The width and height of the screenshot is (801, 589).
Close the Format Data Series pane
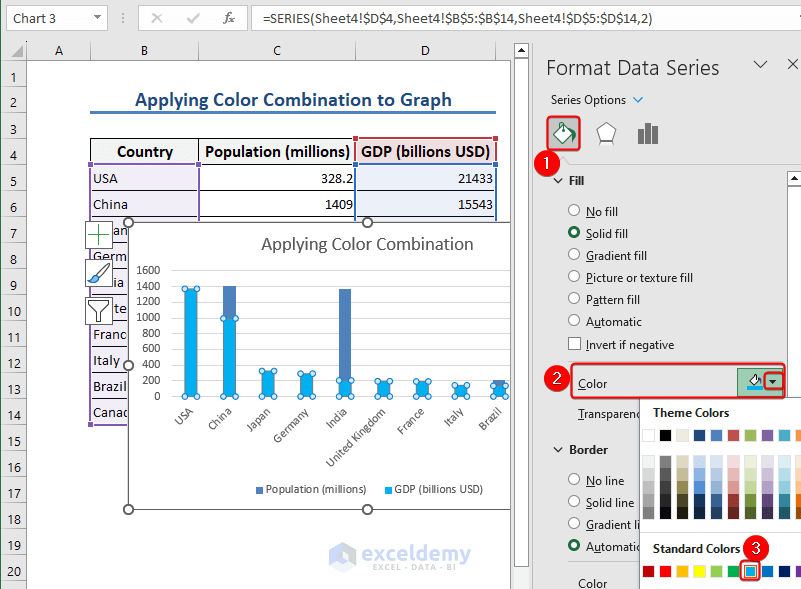point(792,63)
